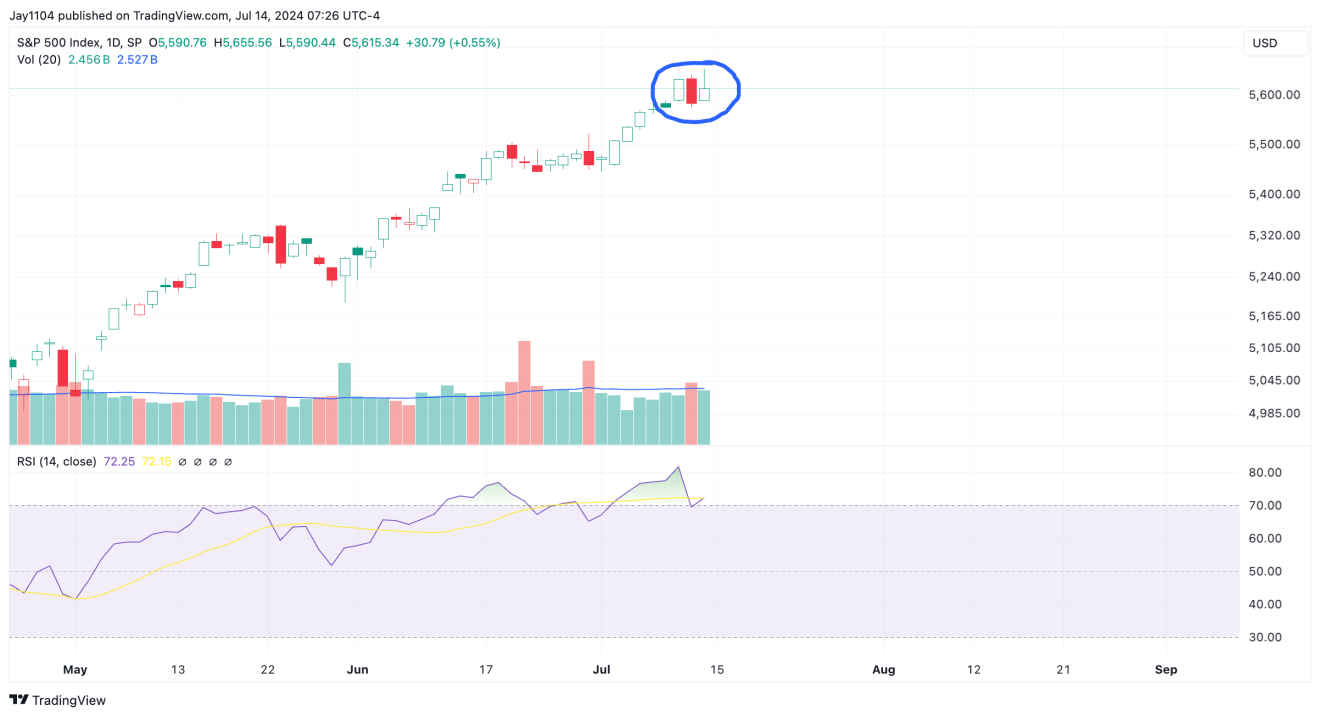The height and width of the screenshot is (717, 1320).
Task: Click the RSI moving average value 72.15
Action: (x=157, y=461)
